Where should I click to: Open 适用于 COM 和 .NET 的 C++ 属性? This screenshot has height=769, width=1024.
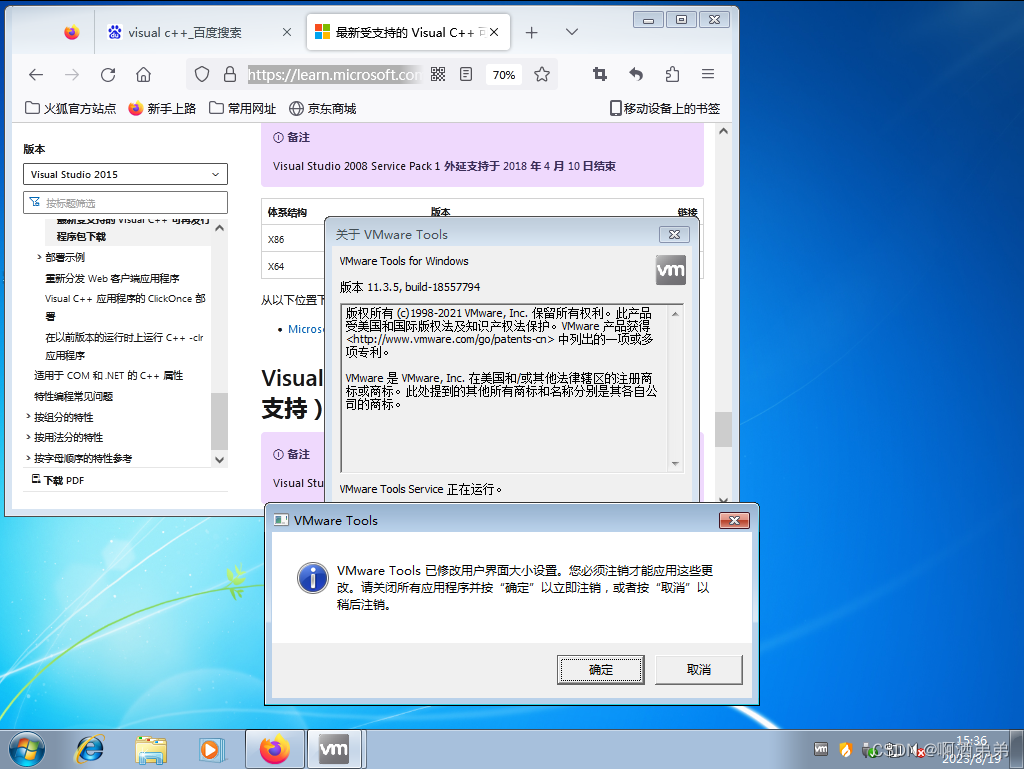pyautogui.click(x=108, y=376)
